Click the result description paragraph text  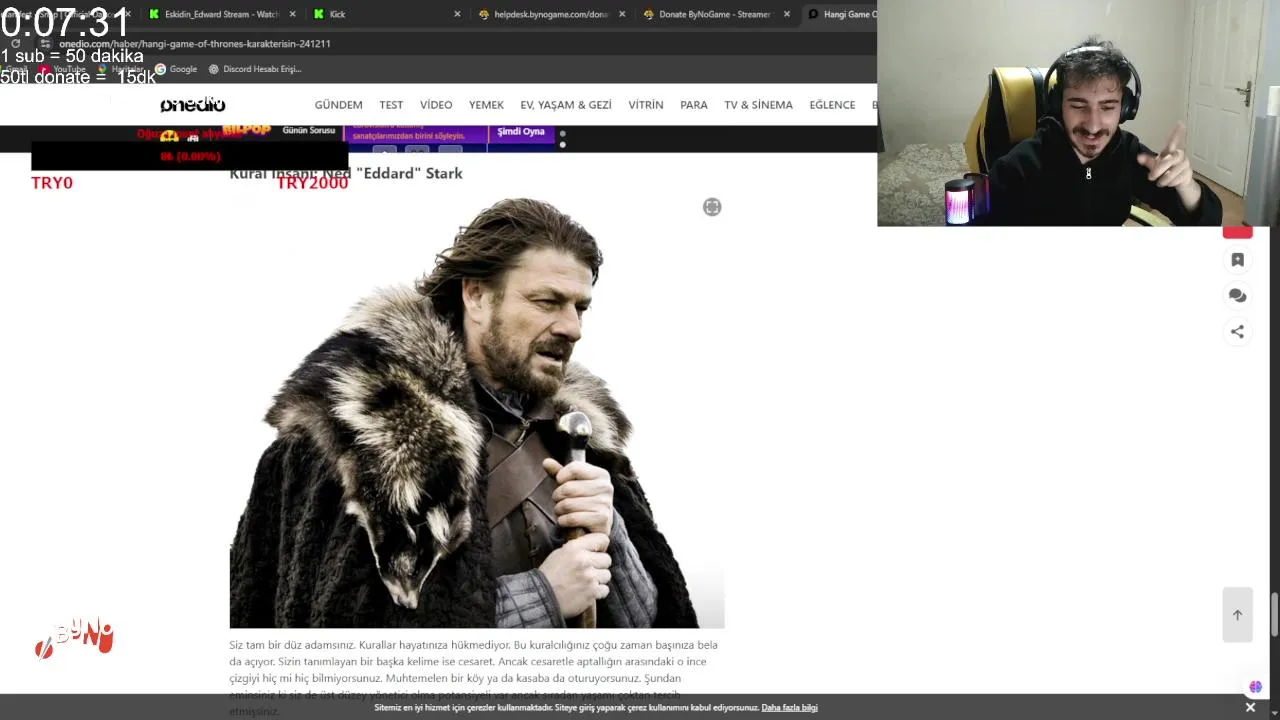click(474, 678)
